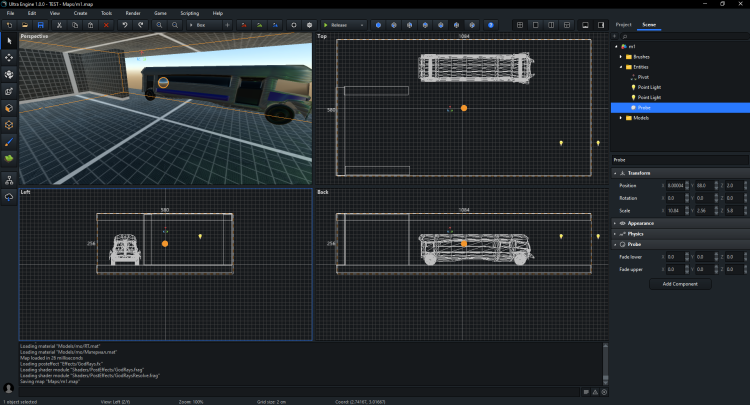750x405 pixels.
Task: Expand the Models folder in scene tree
Action: pyautogui.click(x=620, y=118)
